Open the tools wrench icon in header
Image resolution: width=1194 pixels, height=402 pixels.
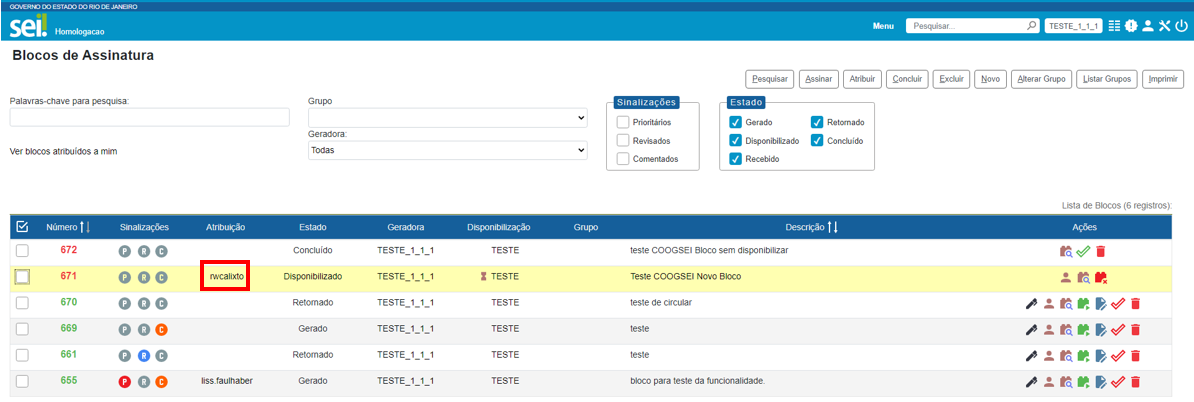pyautogui.click(x=1165, y=26)
